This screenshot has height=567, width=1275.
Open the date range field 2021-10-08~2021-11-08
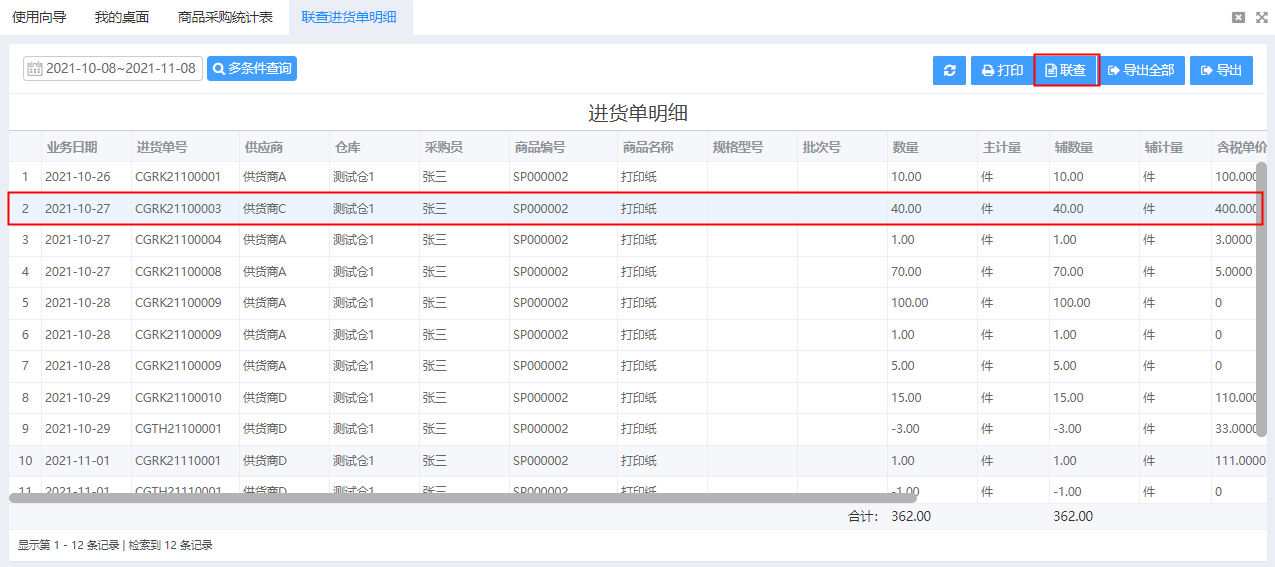[x=113, y=69]
